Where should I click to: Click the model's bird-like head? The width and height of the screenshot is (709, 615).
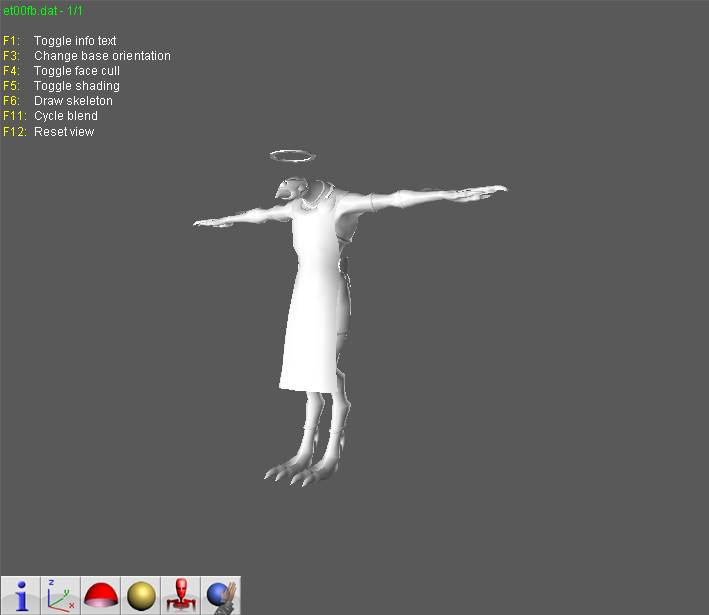point(292,188)
